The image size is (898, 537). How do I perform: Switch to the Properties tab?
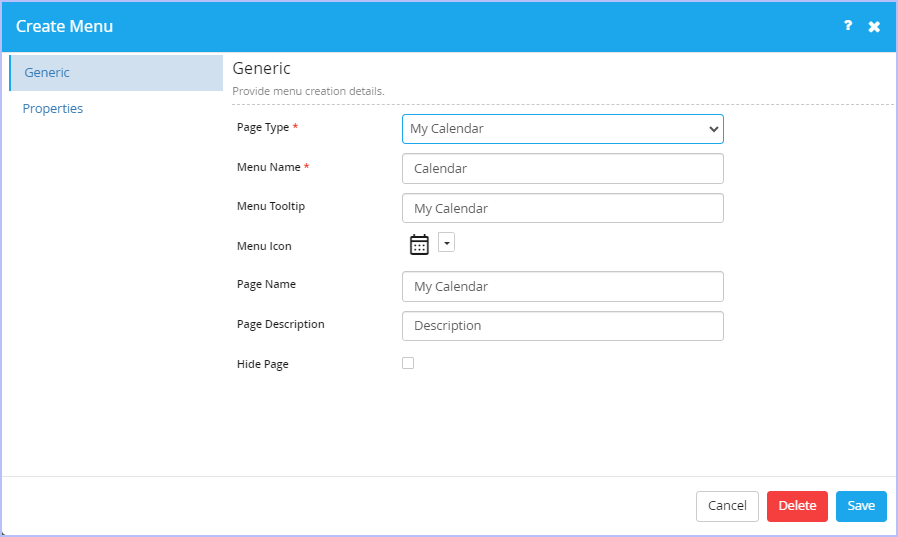coord(53,108)
